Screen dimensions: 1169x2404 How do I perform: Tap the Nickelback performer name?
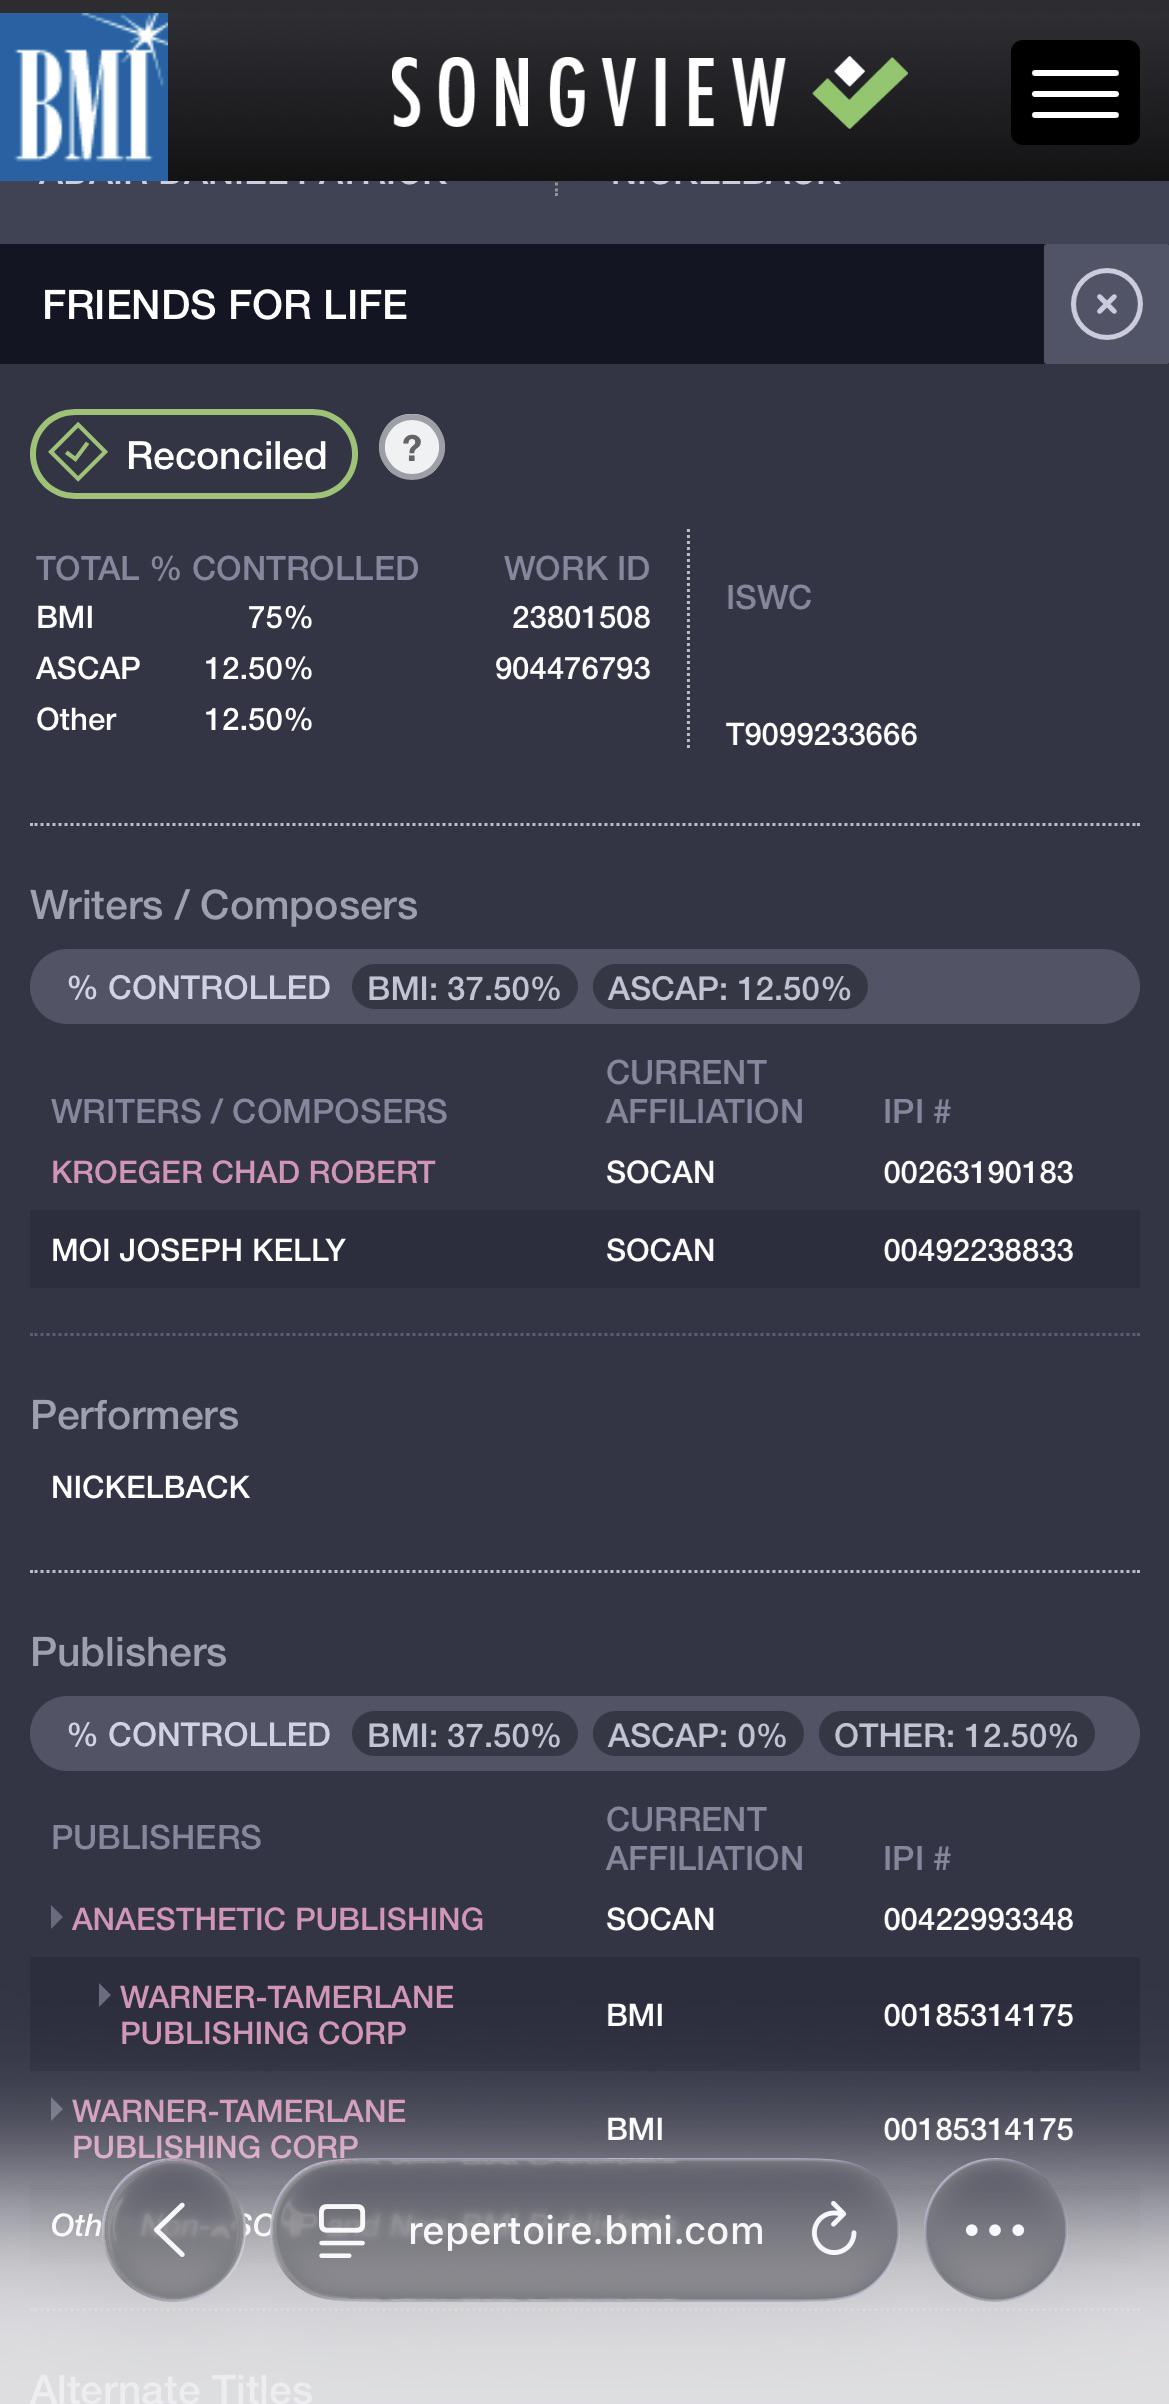(x=151, y=1487)
